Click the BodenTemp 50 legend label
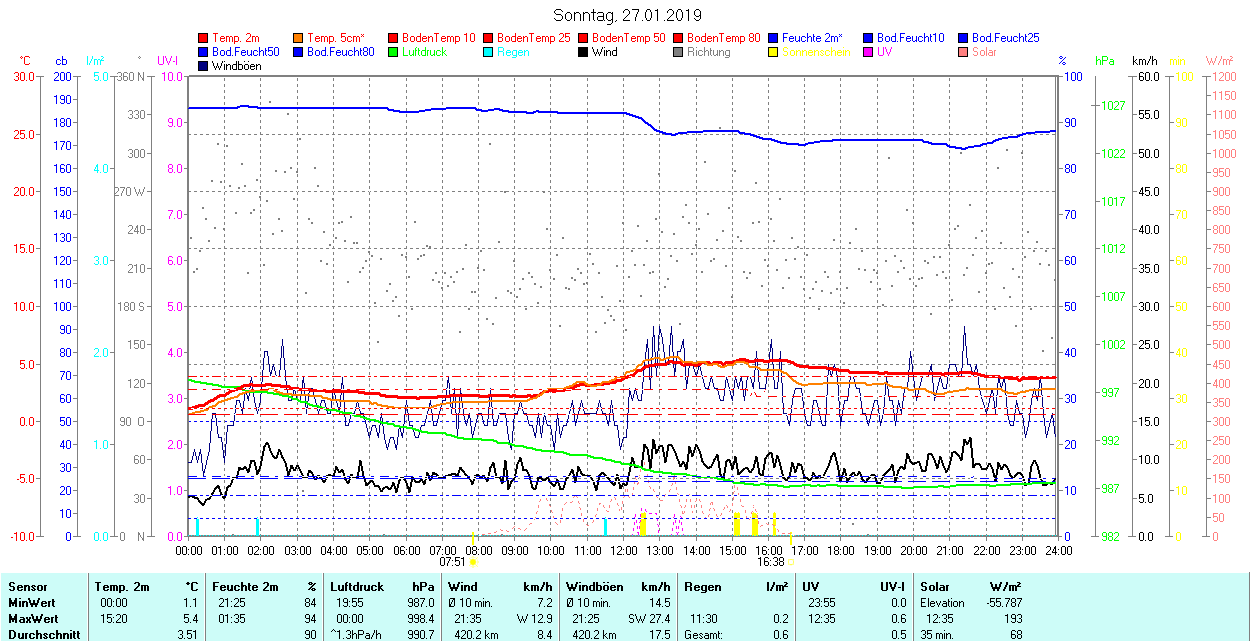1250x641 pixels. (x=629, y=38)
